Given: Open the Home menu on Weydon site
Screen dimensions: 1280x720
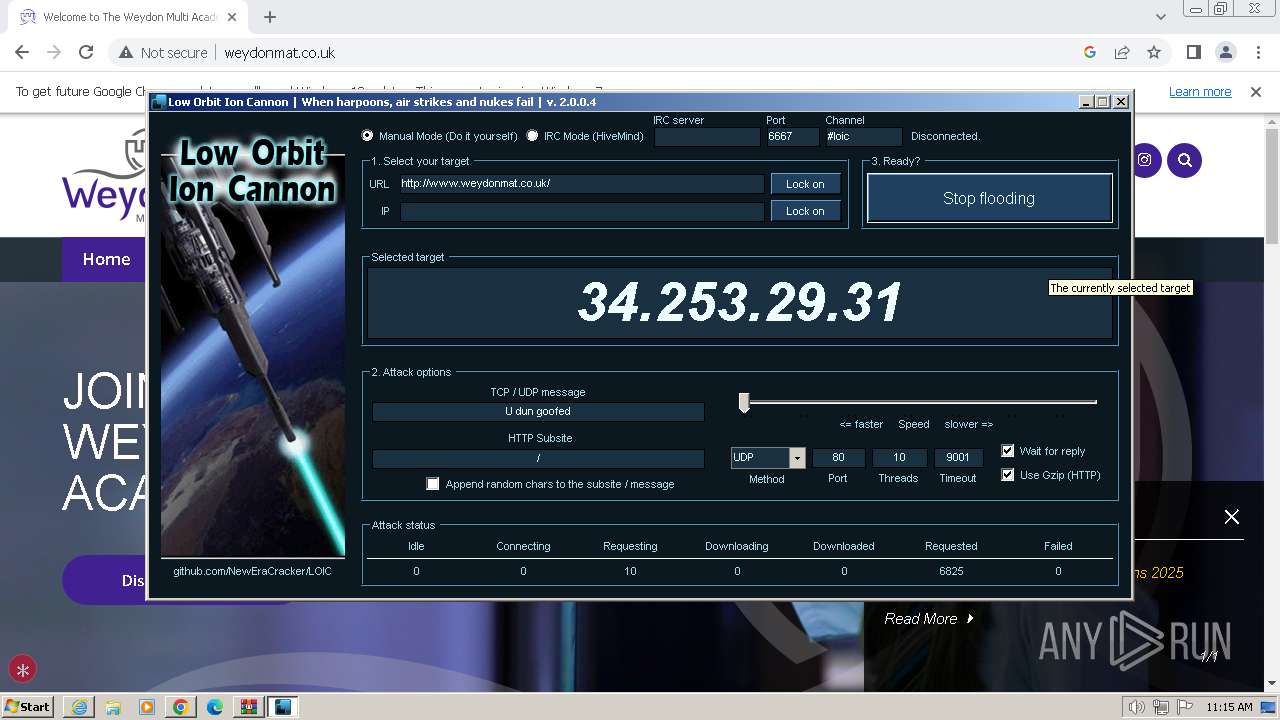Looking at the screenshot, I should (106, 259).
